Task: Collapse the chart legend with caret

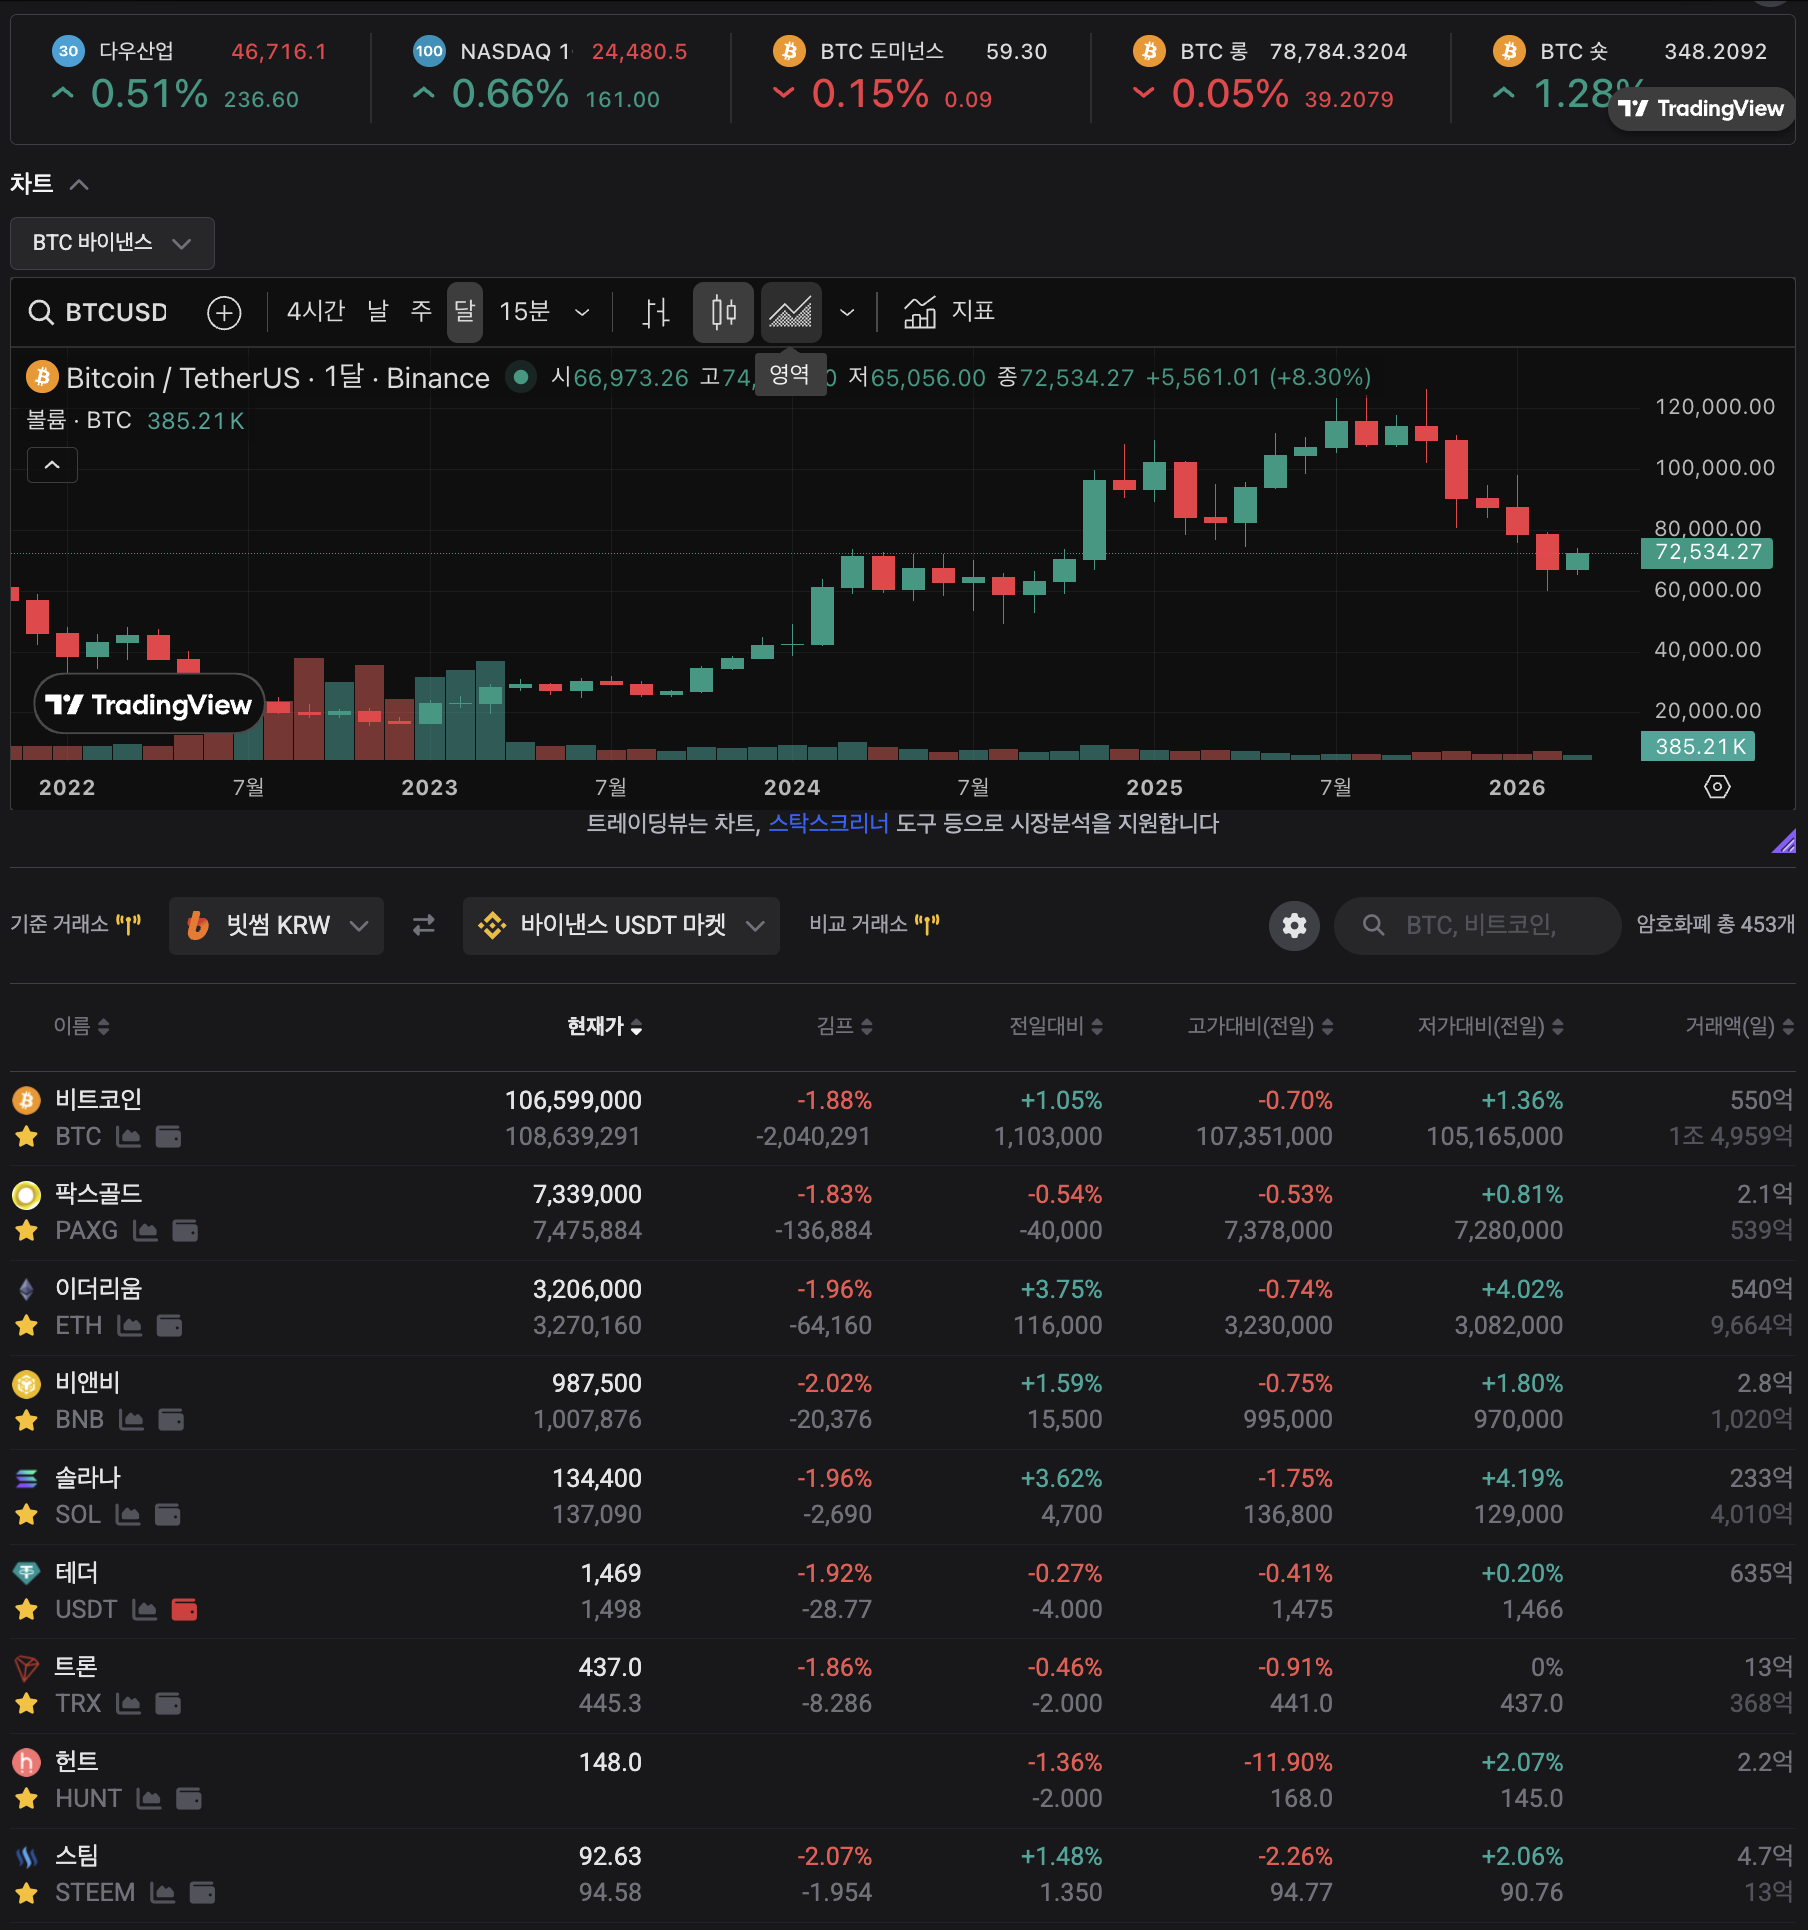Action: pos(52,465)
